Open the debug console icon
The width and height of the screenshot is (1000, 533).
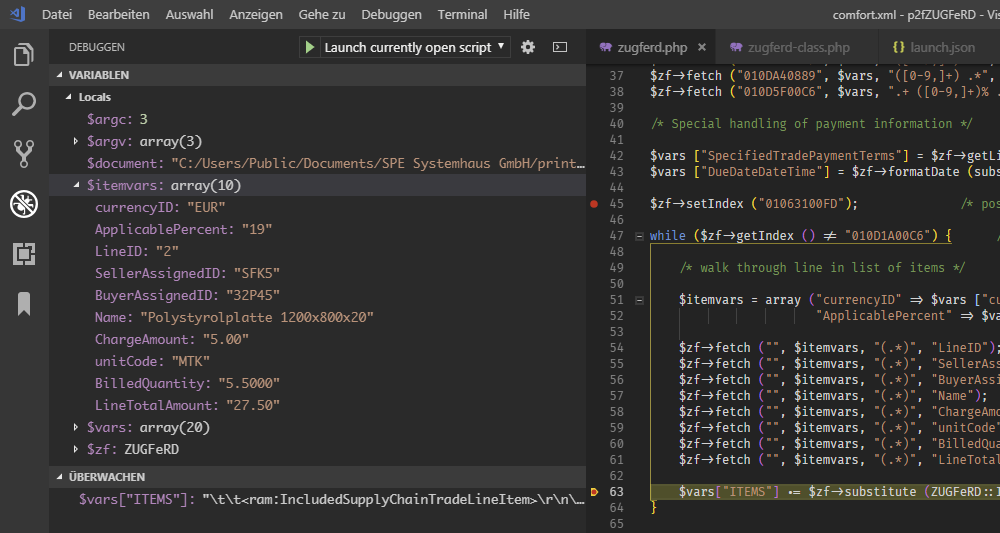click(560, 47)
